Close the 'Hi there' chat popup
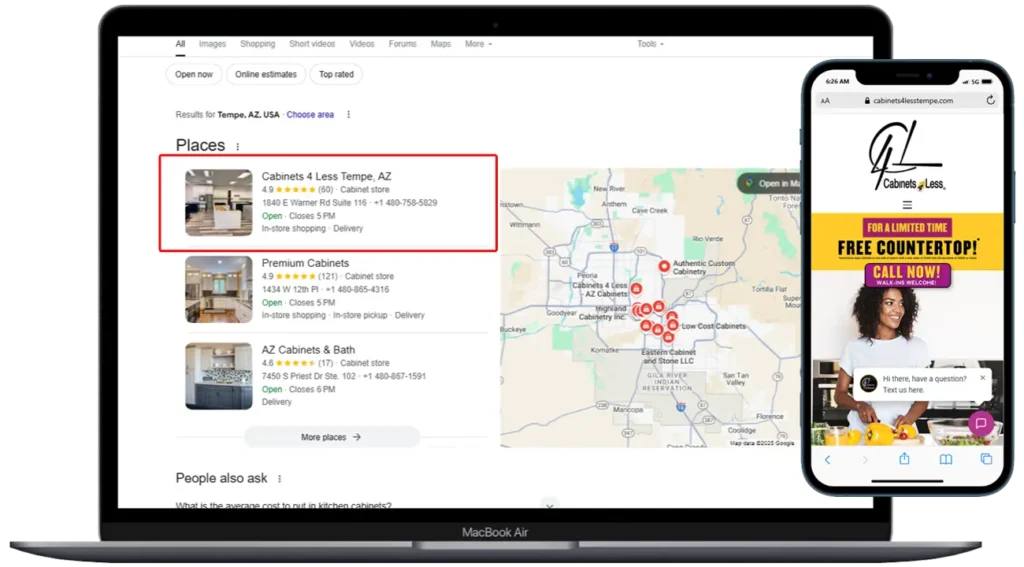This screenshot has width=1024, height=567. coord(983,378)
